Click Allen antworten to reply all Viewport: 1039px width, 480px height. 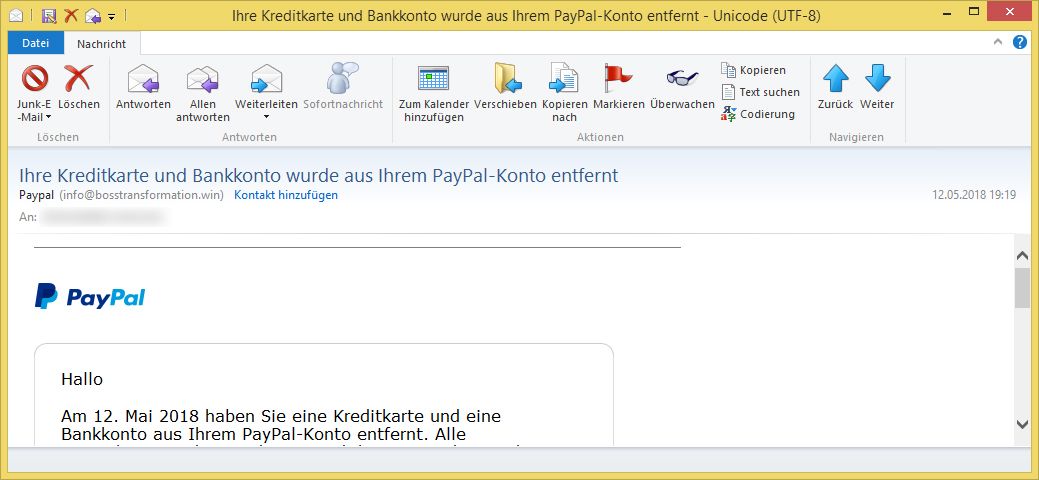203,79
